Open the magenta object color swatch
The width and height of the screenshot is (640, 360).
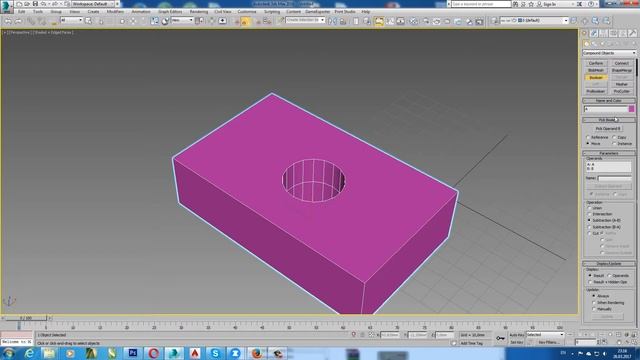[631, 109]
